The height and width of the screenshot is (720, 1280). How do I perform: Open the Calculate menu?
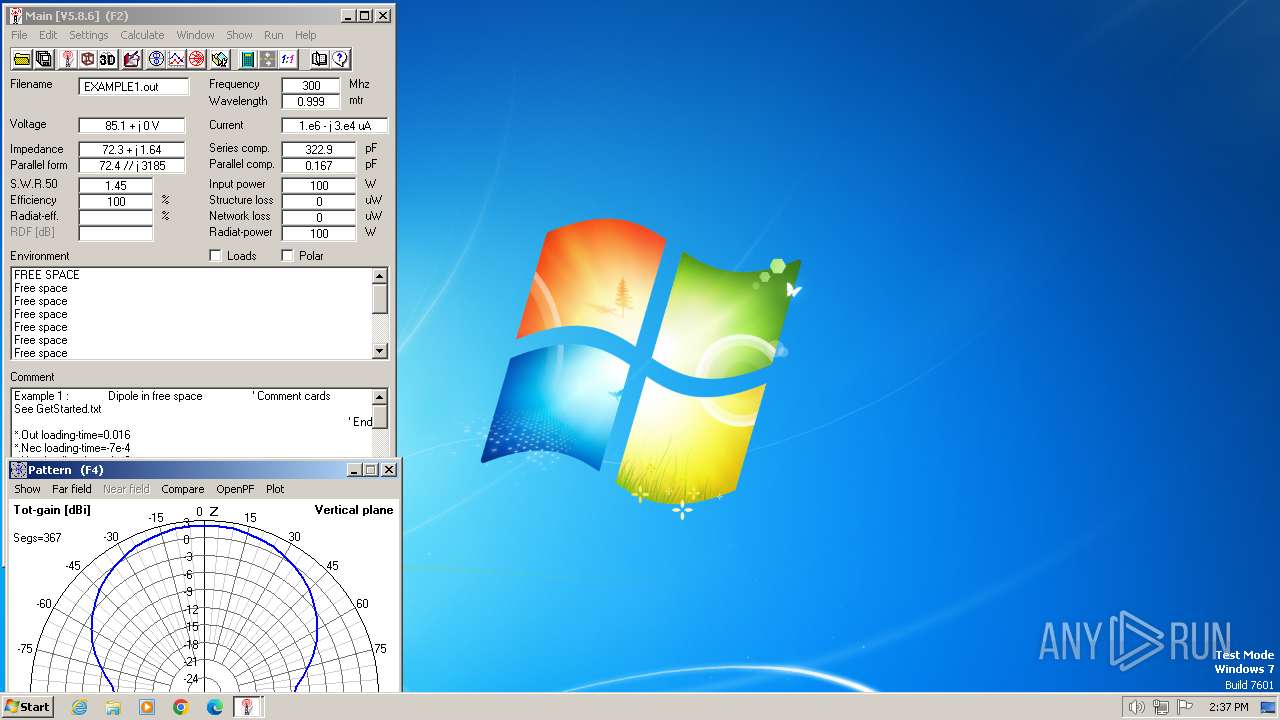tap(142, 35)
